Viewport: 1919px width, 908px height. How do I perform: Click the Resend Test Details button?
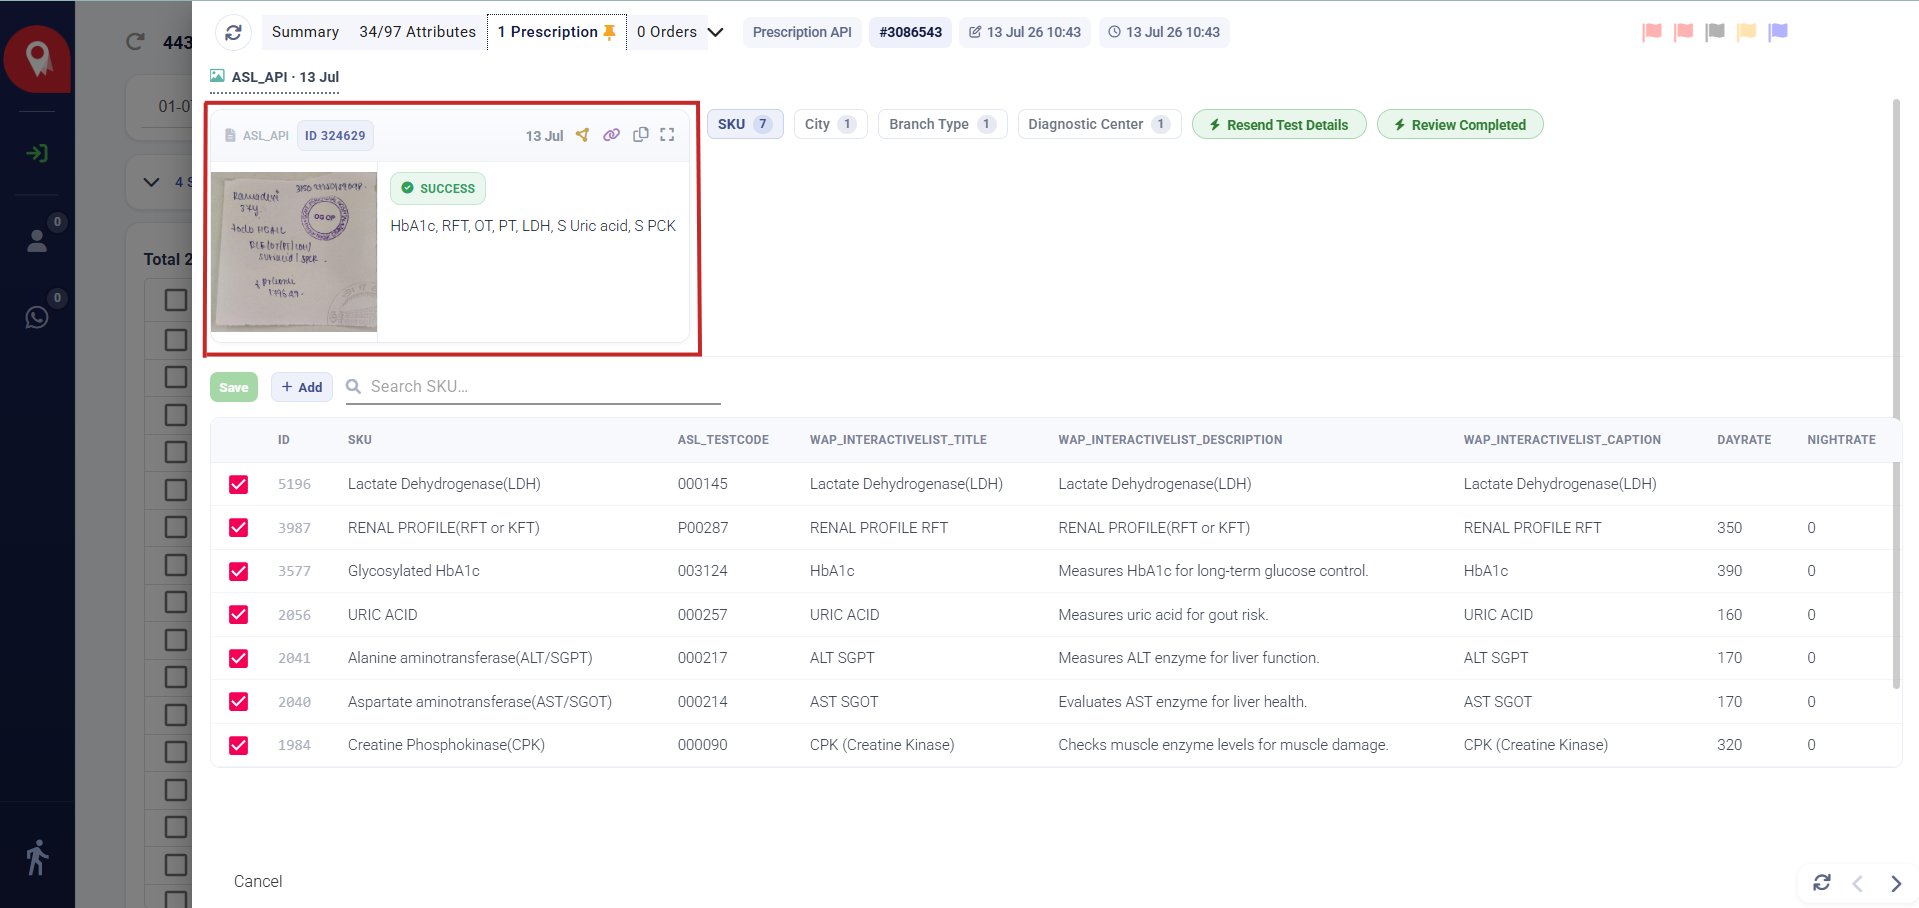(x=1279, y=125)
